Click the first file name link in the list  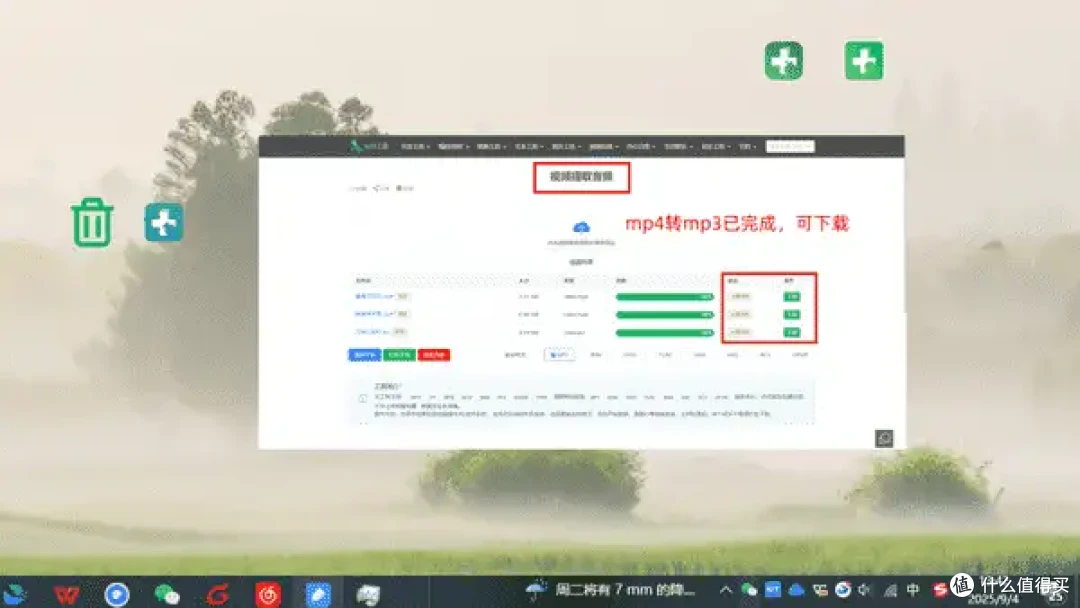point(374,297)
